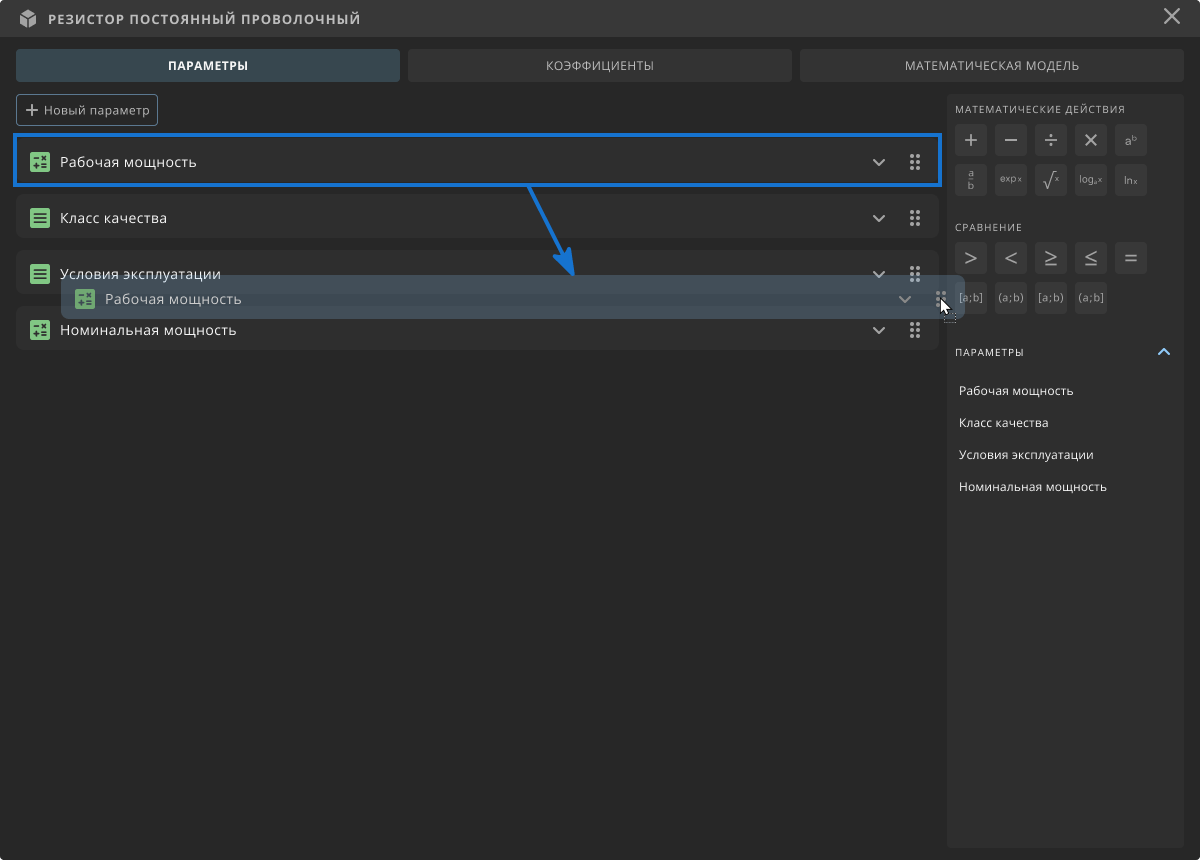Insert the log base a function
The width and height of the screenshot is (1200, 860).
pos(1091,180)
